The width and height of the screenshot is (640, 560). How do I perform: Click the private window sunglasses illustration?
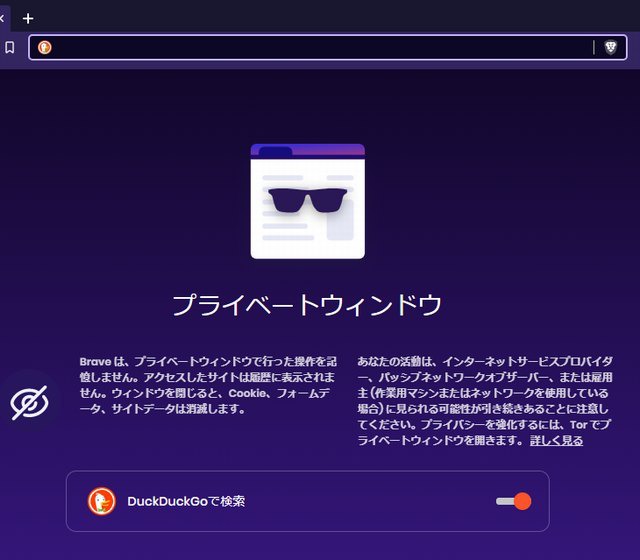click(x=308, y=201)
